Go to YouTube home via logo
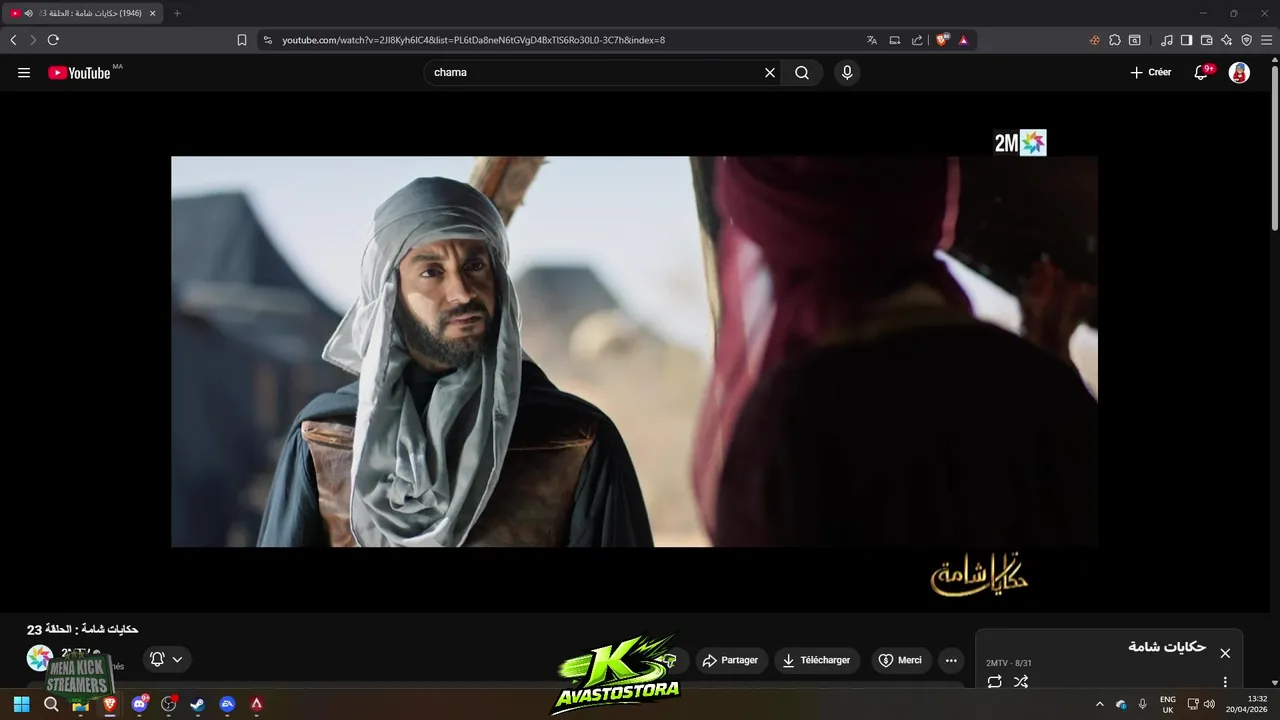1280x720 pixels. click(x=79, y=72)
